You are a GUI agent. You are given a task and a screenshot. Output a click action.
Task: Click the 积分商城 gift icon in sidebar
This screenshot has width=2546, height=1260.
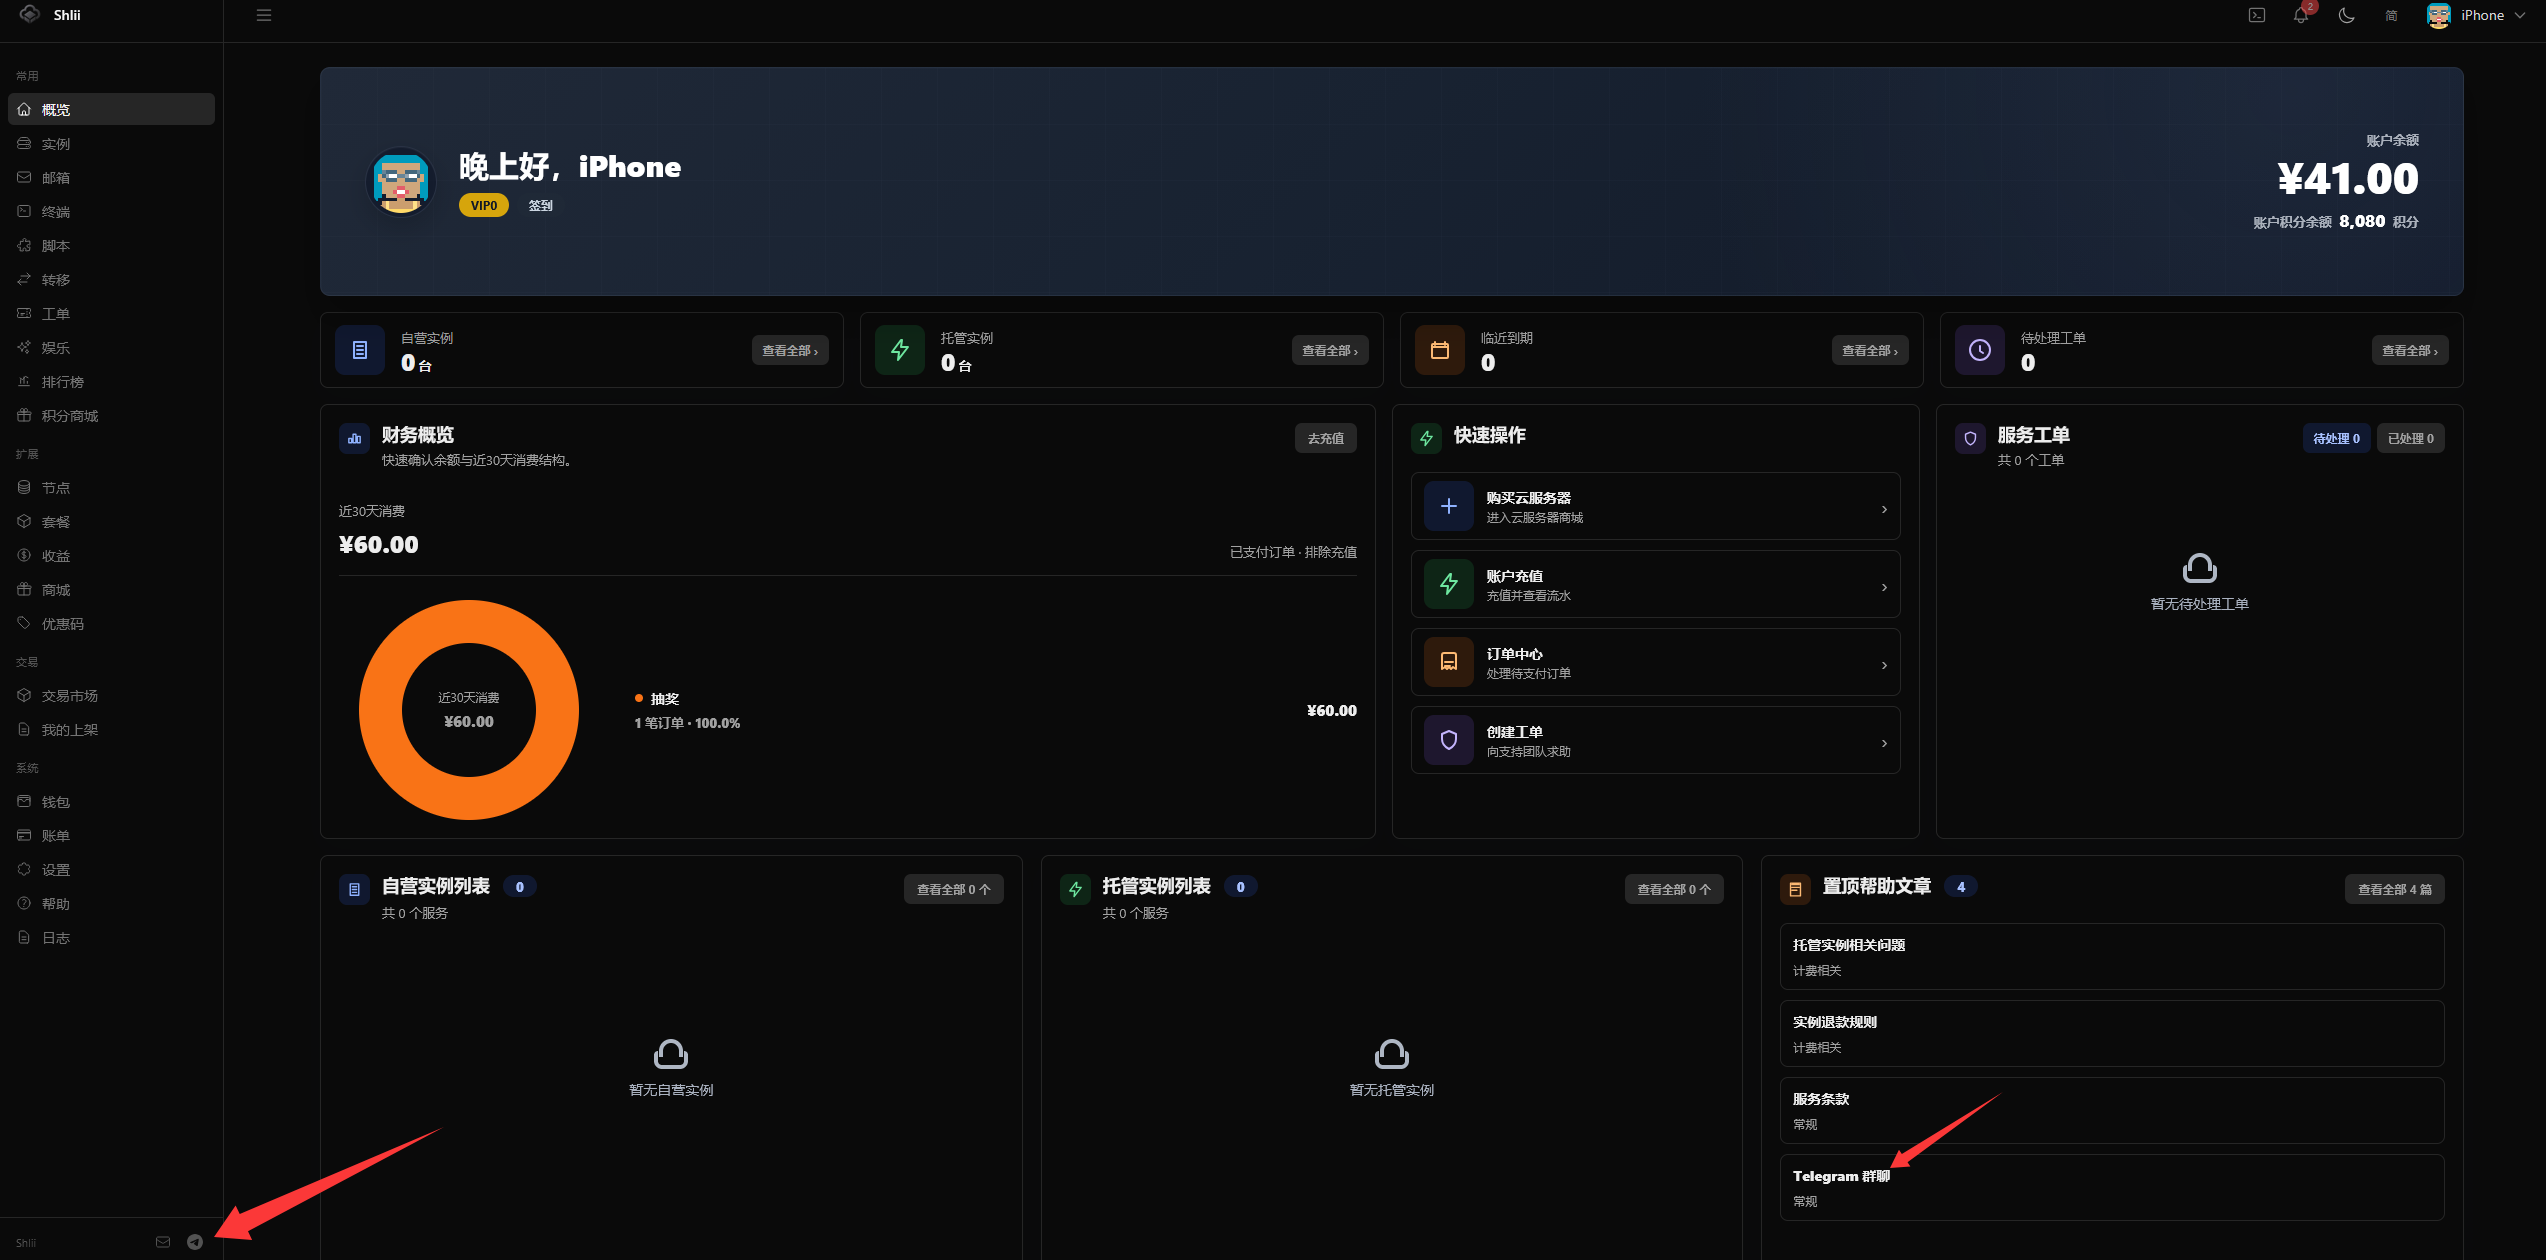pyautogui.click(x=24, y=415)
